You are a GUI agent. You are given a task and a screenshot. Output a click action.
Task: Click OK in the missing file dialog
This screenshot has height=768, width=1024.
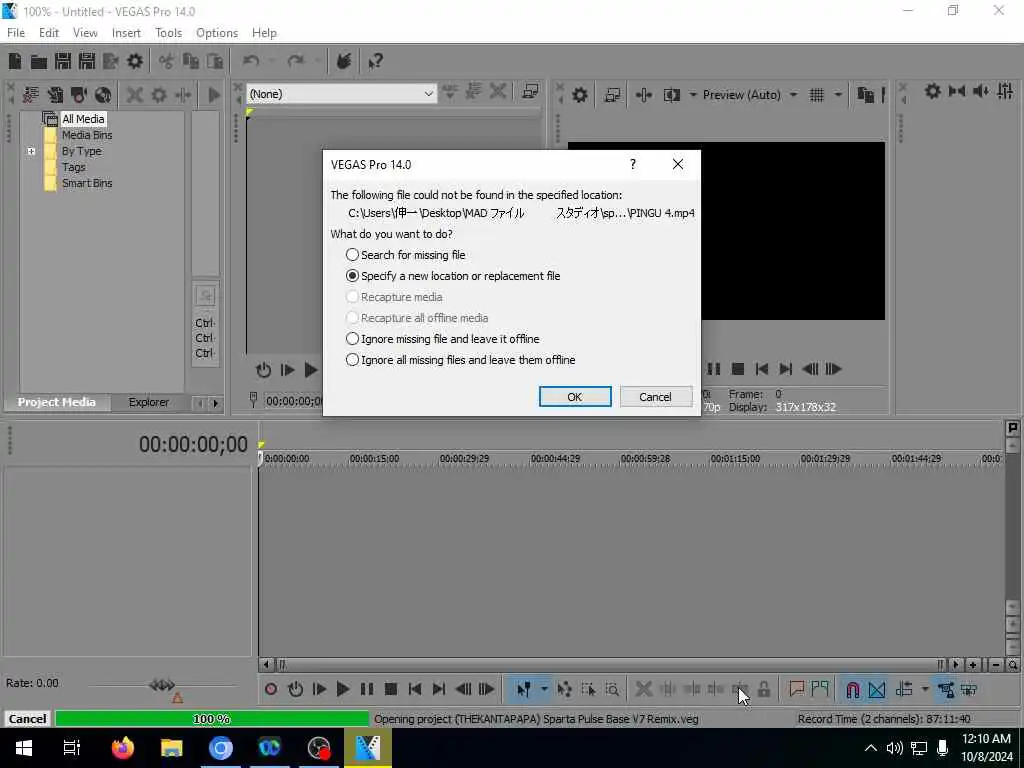(x=575, y=396)
